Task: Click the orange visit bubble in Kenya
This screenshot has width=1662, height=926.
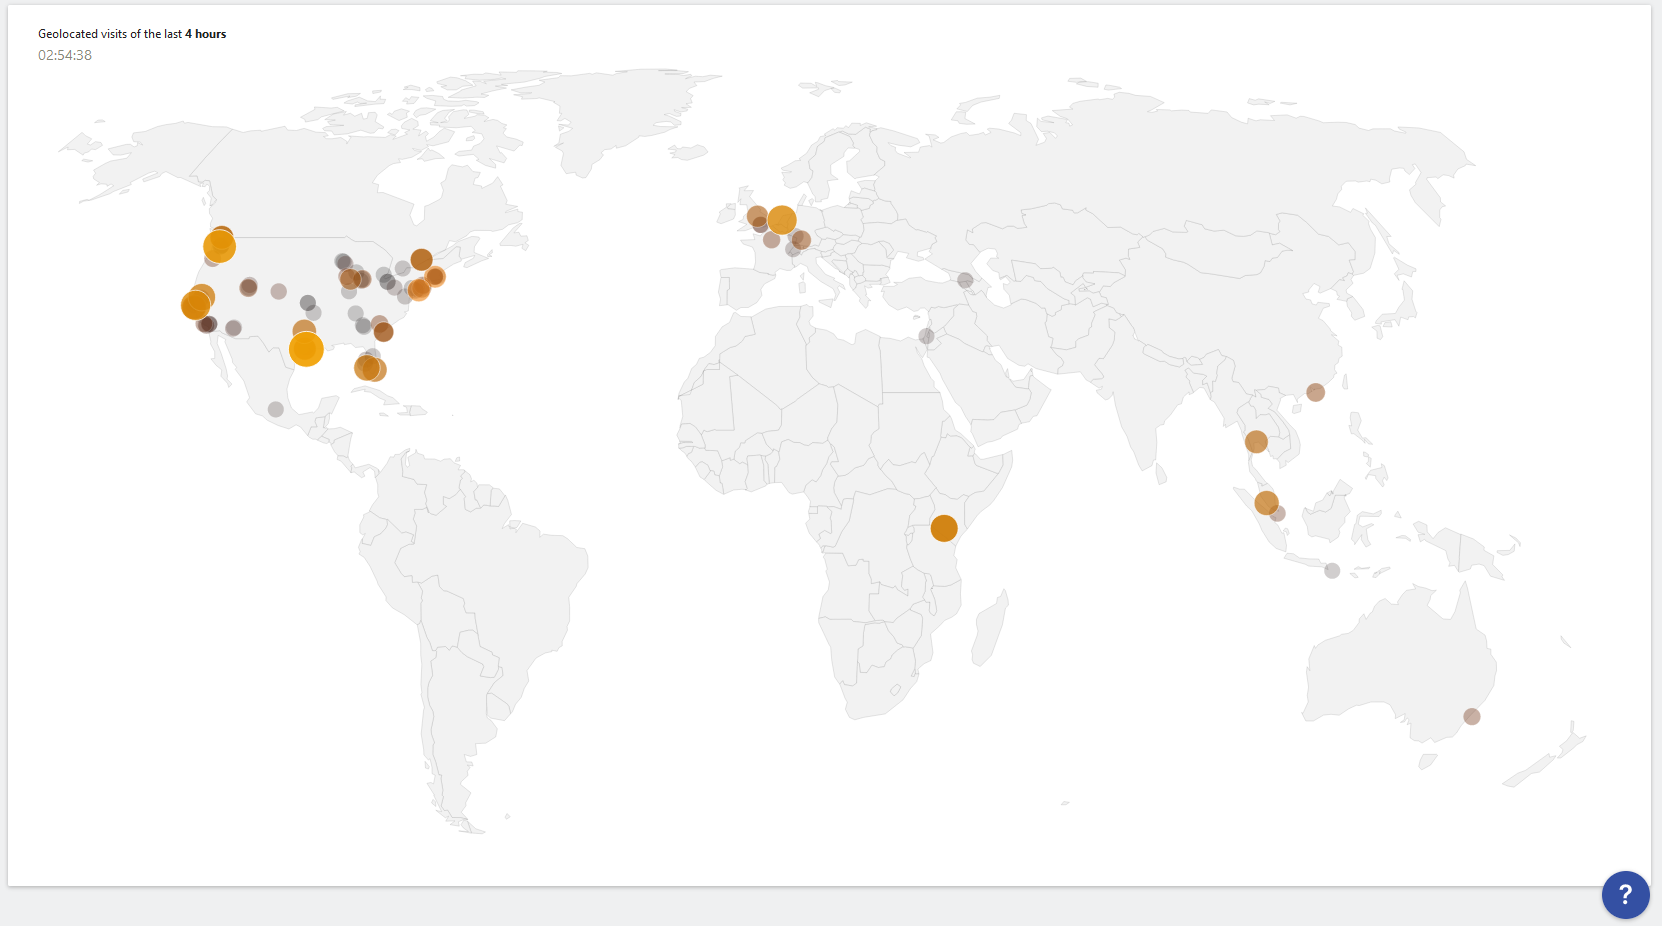Action: [944, 528]
